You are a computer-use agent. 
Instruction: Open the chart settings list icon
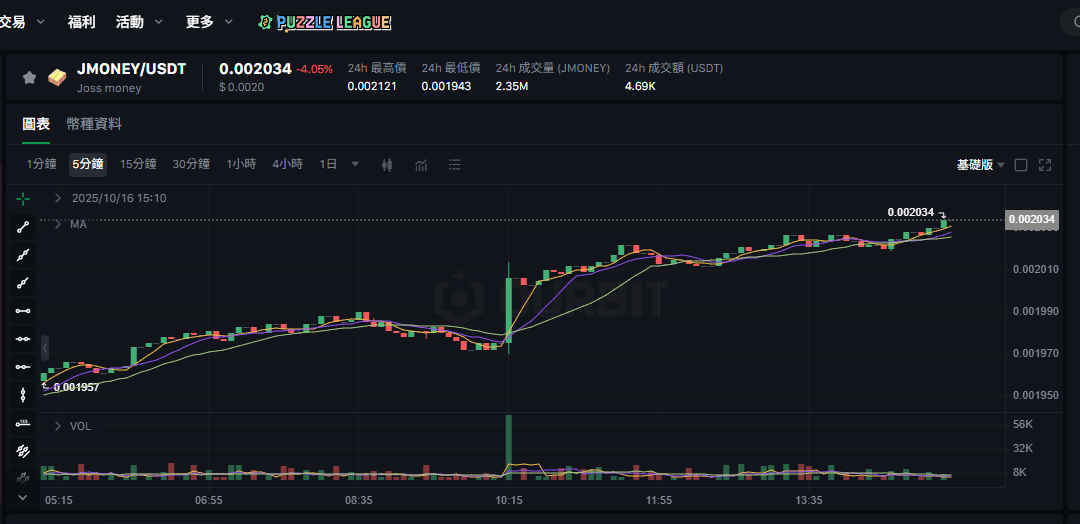click(x=455, y=165)
